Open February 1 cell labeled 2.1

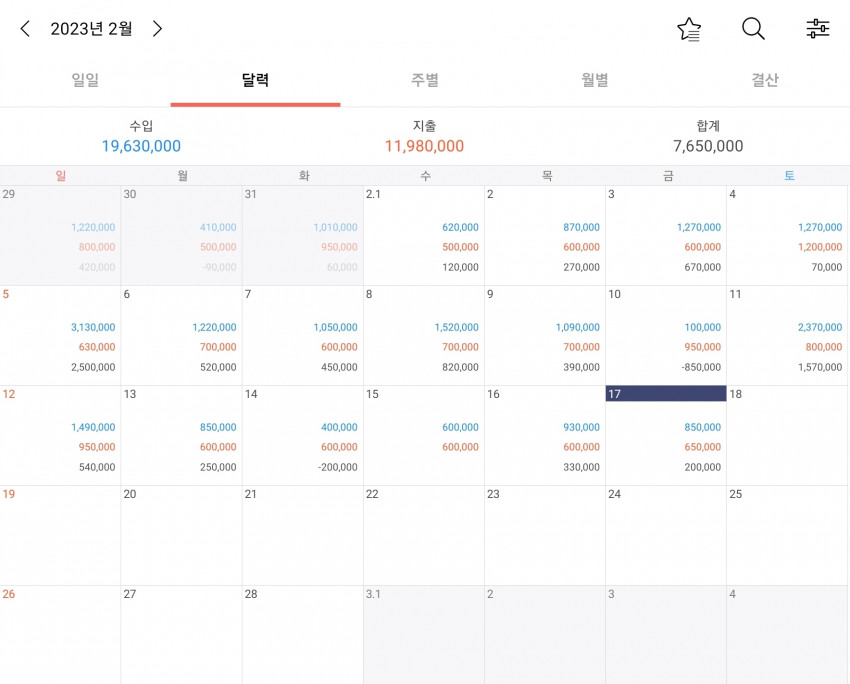424,236
